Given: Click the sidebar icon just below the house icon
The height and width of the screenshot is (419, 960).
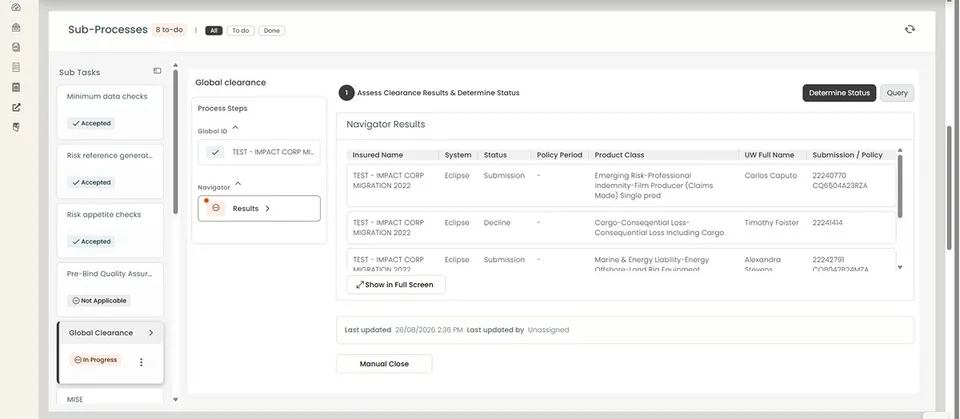Looking at the screenshot, I should coord(16,47).
